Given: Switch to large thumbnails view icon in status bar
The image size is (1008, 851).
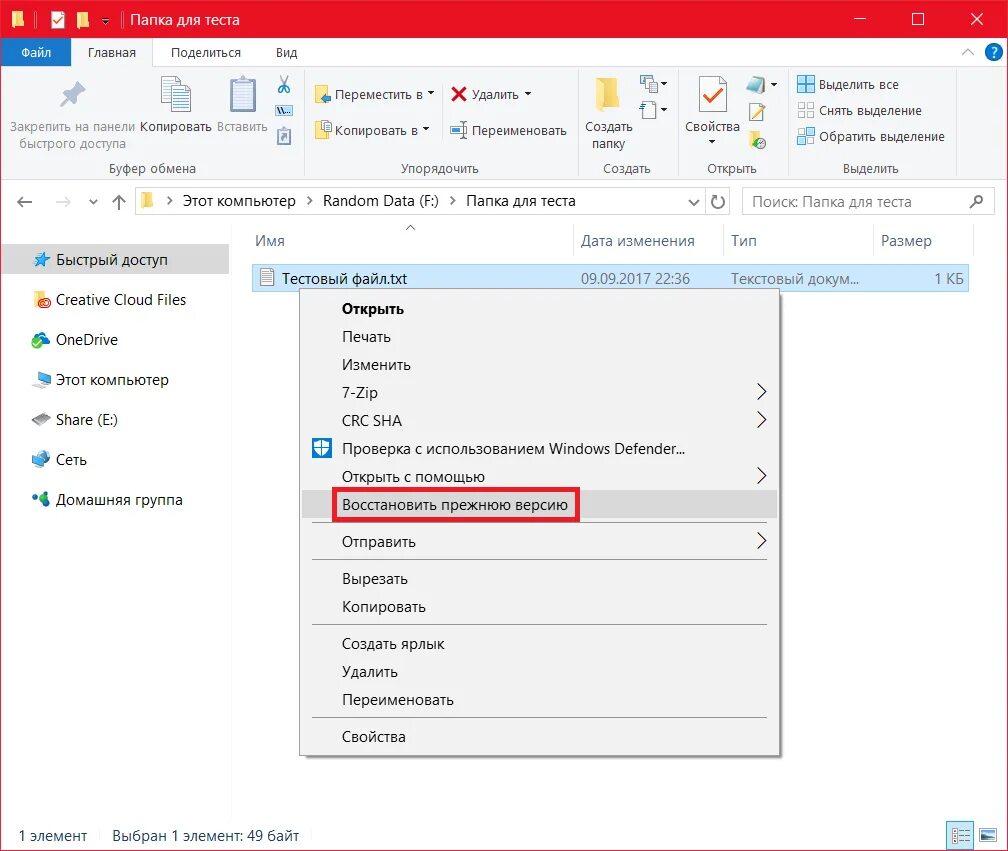Looking at the screenshot, I should click(987, 836).
